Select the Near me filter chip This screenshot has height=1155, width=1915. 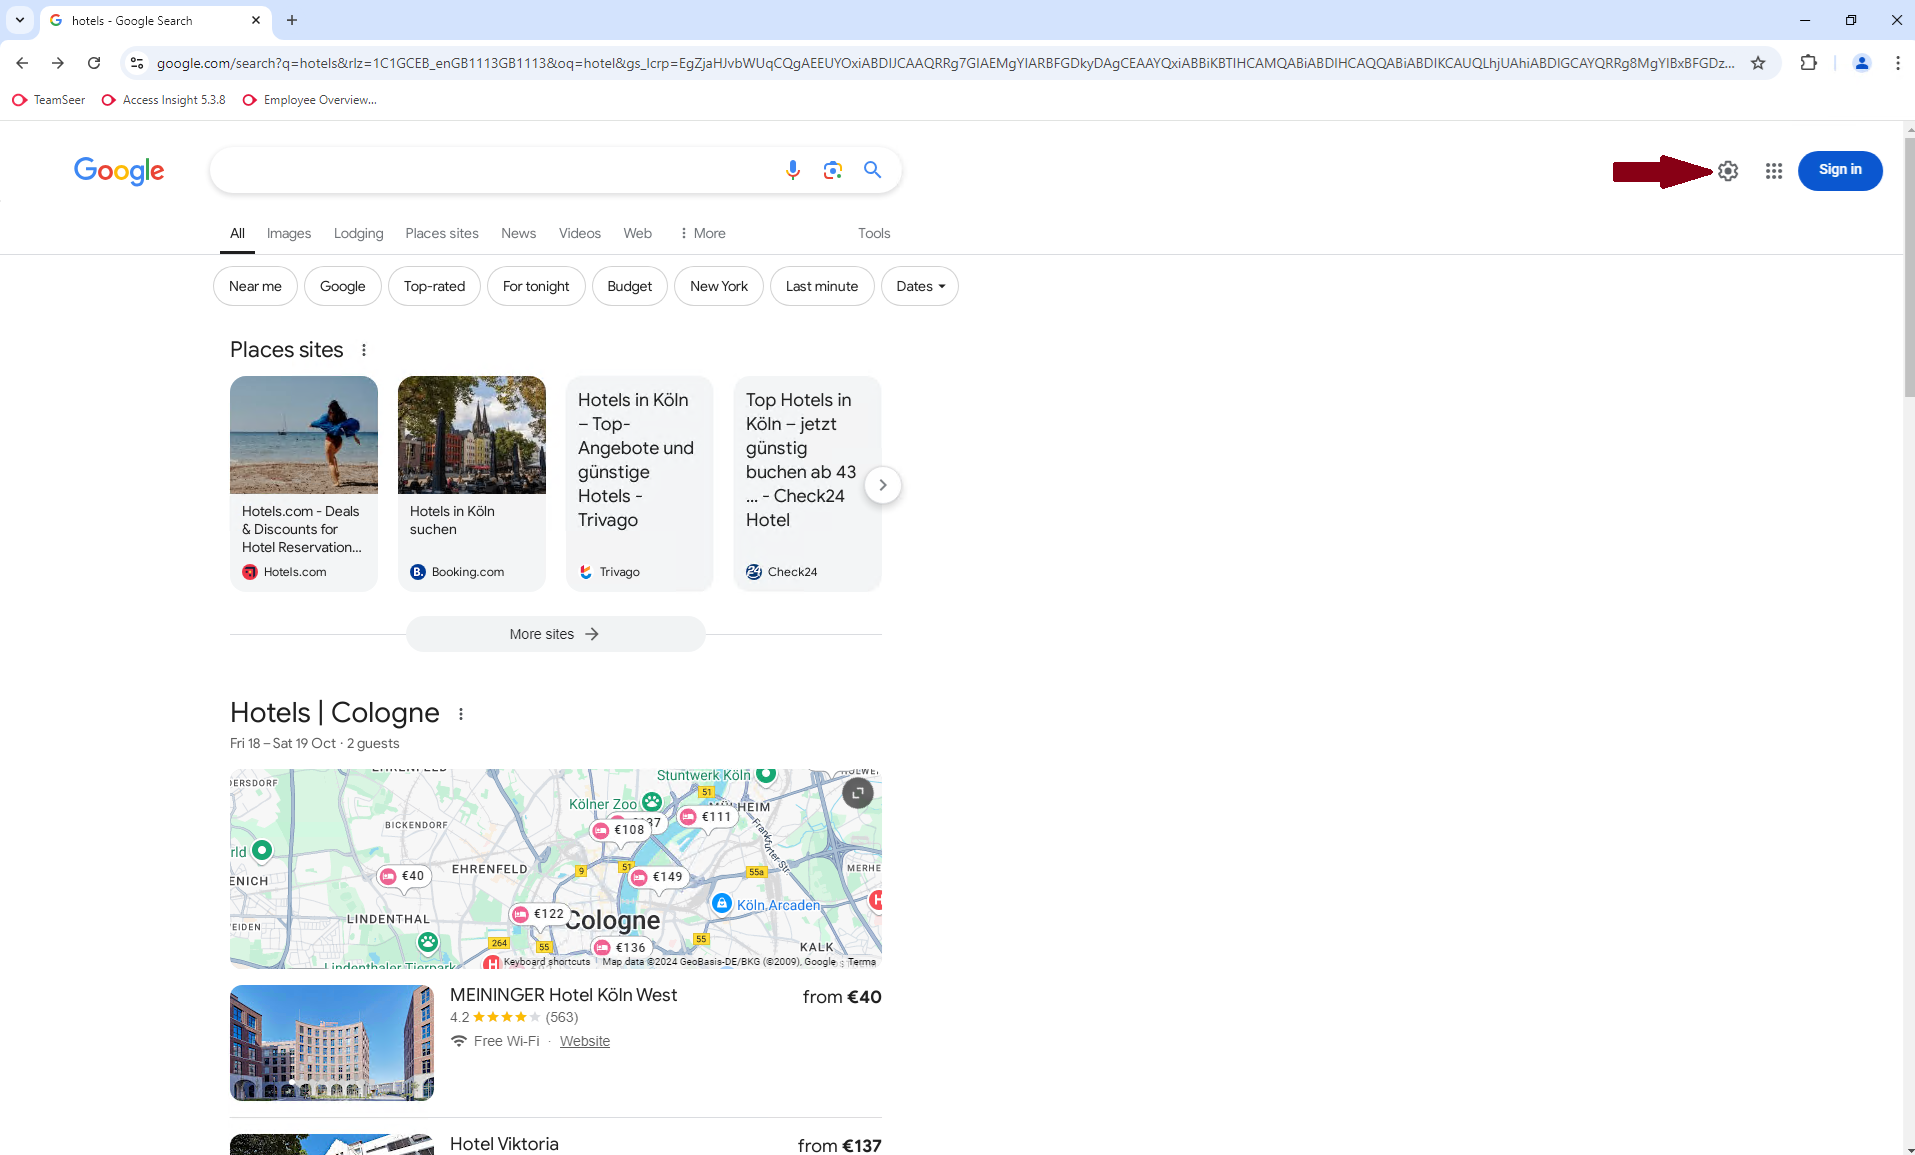point(255,286)
